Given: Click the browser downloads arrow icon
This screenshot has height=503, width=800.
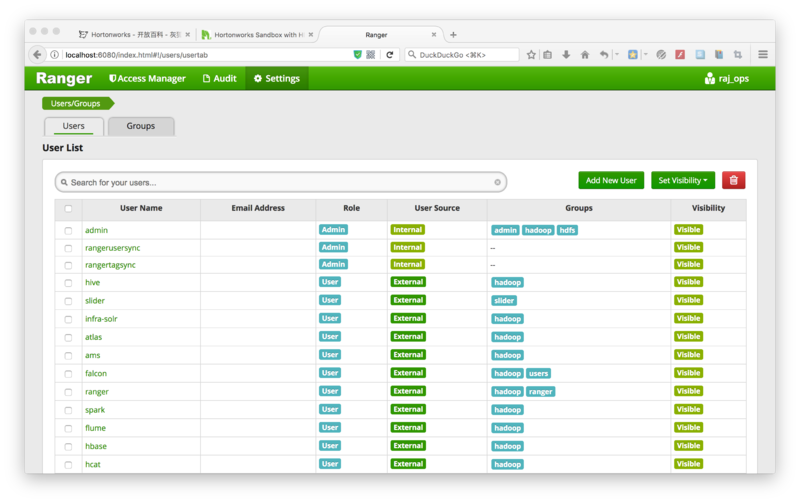Looking at the screenshot, I should [566, 54].
